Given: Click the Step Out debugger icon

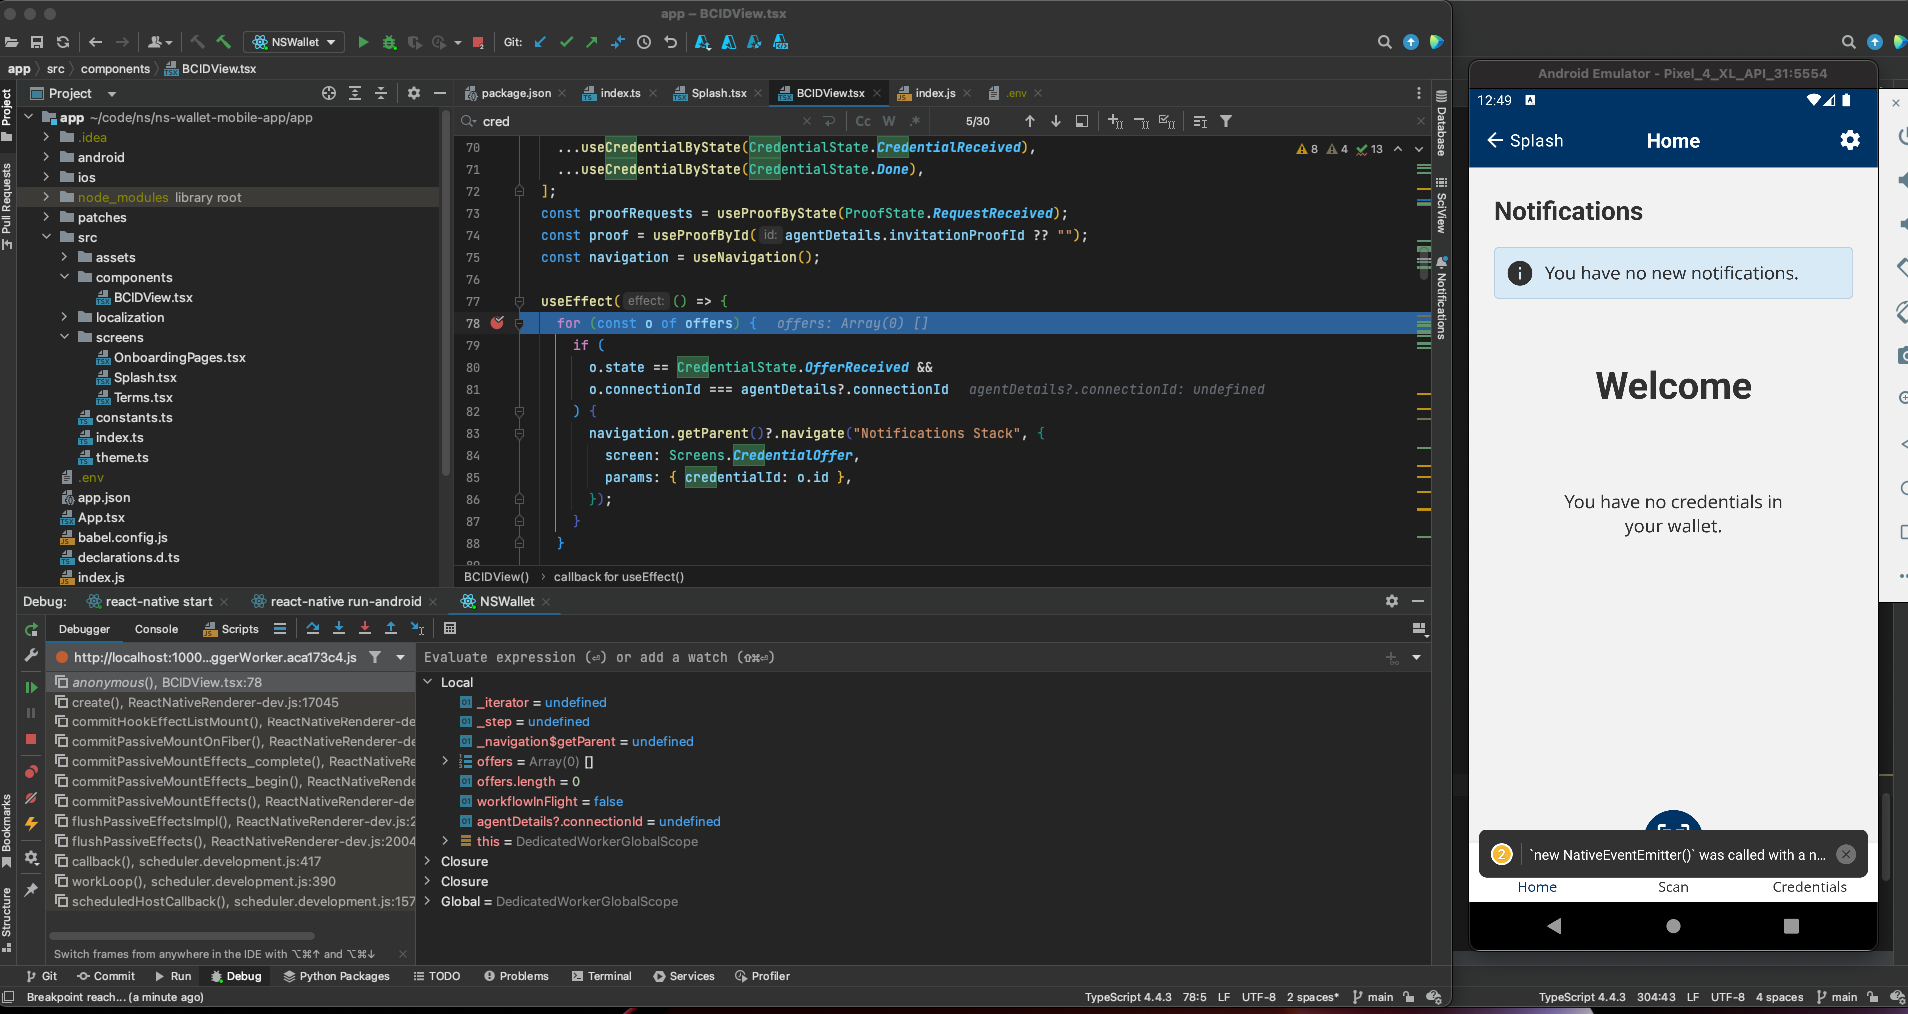Looking at the screenshot, I should click(x=391, y=628).
